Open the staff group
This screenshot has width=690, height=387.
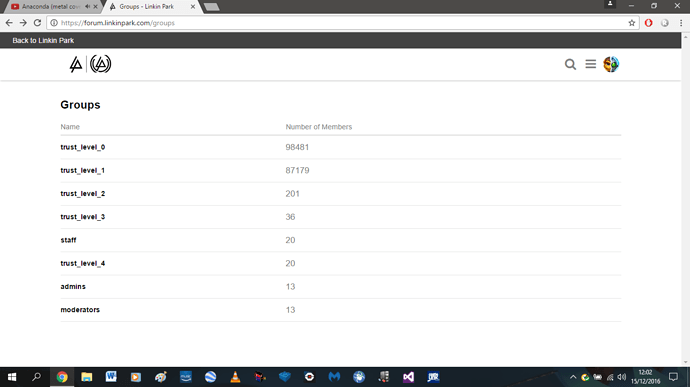tap(68, 240)
